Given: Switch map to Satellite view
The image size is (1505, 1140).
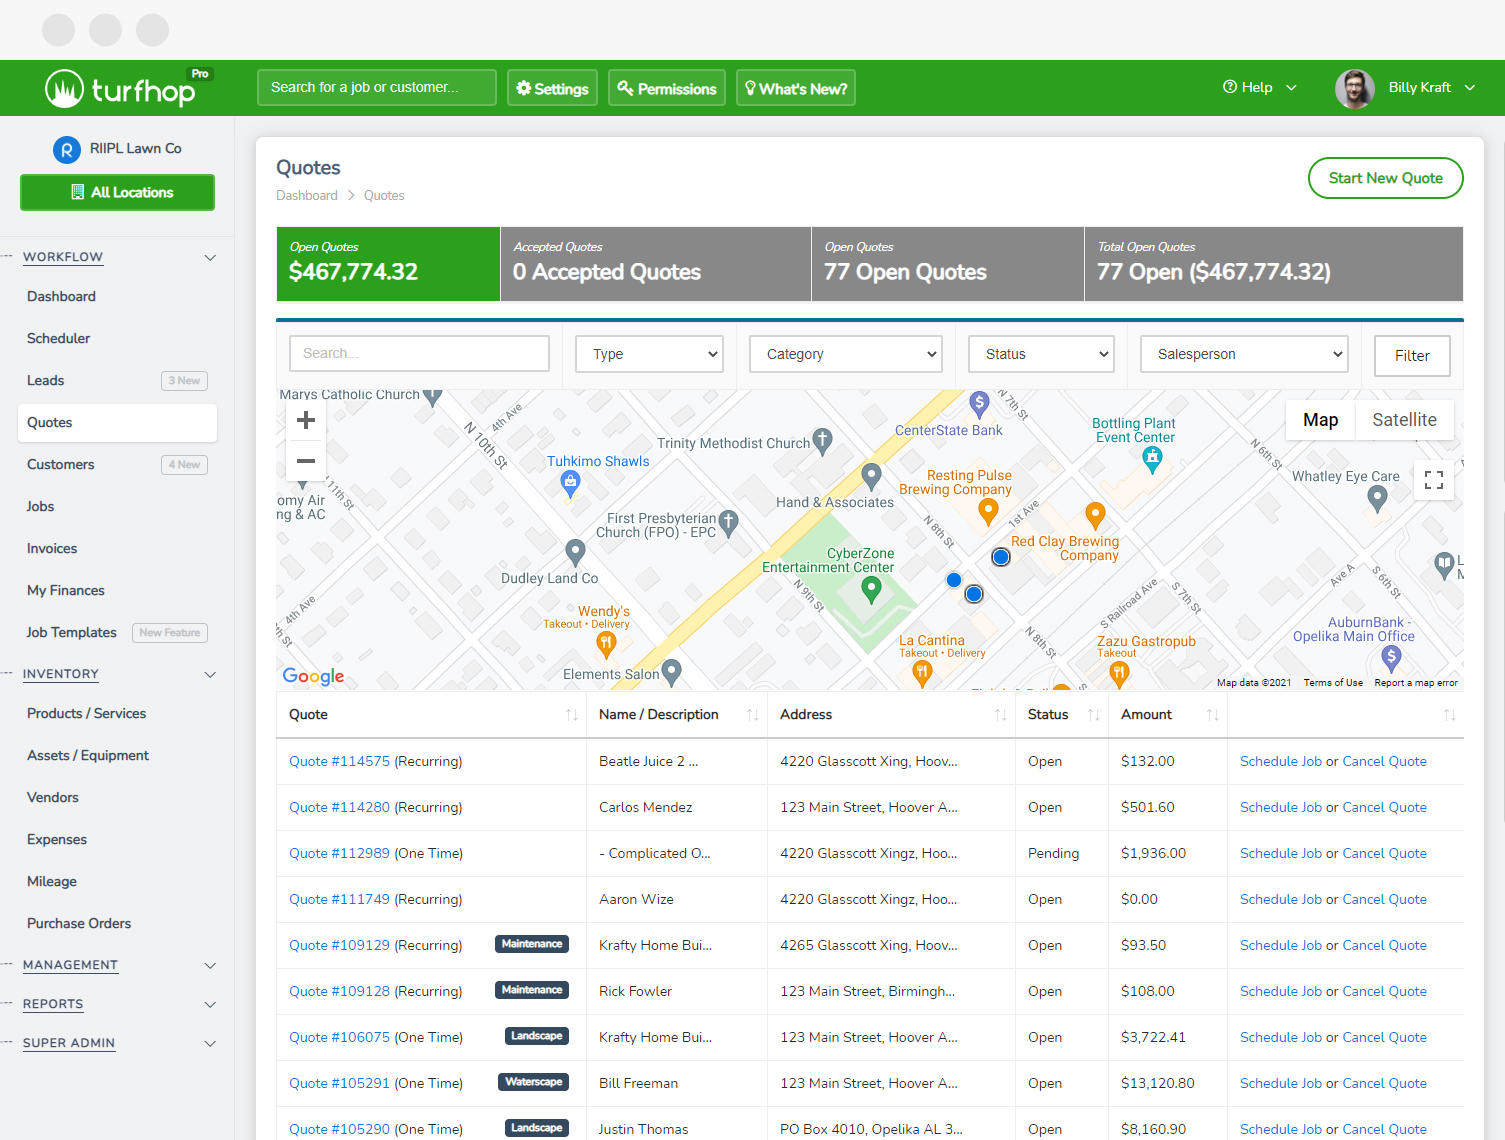Looking at the screenshot, I should pos(1404,420).
